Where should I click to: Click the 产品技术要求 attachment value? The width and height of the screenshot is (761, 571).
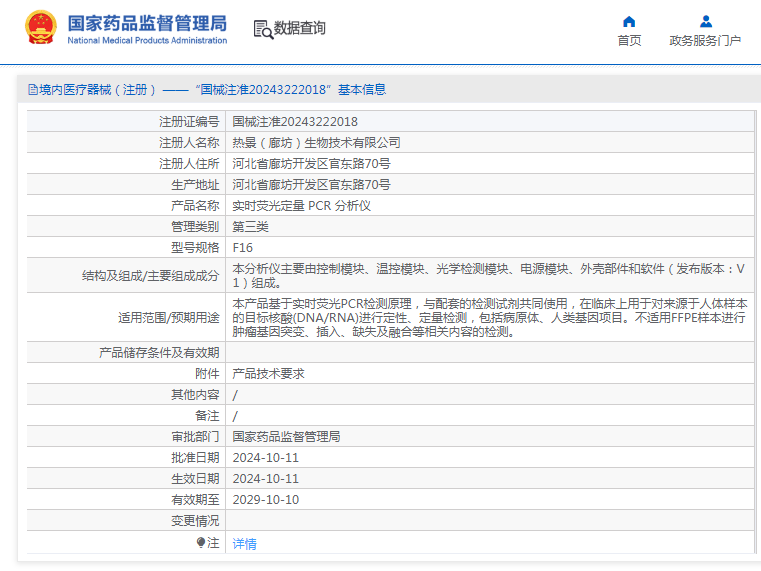click(268, 374)
